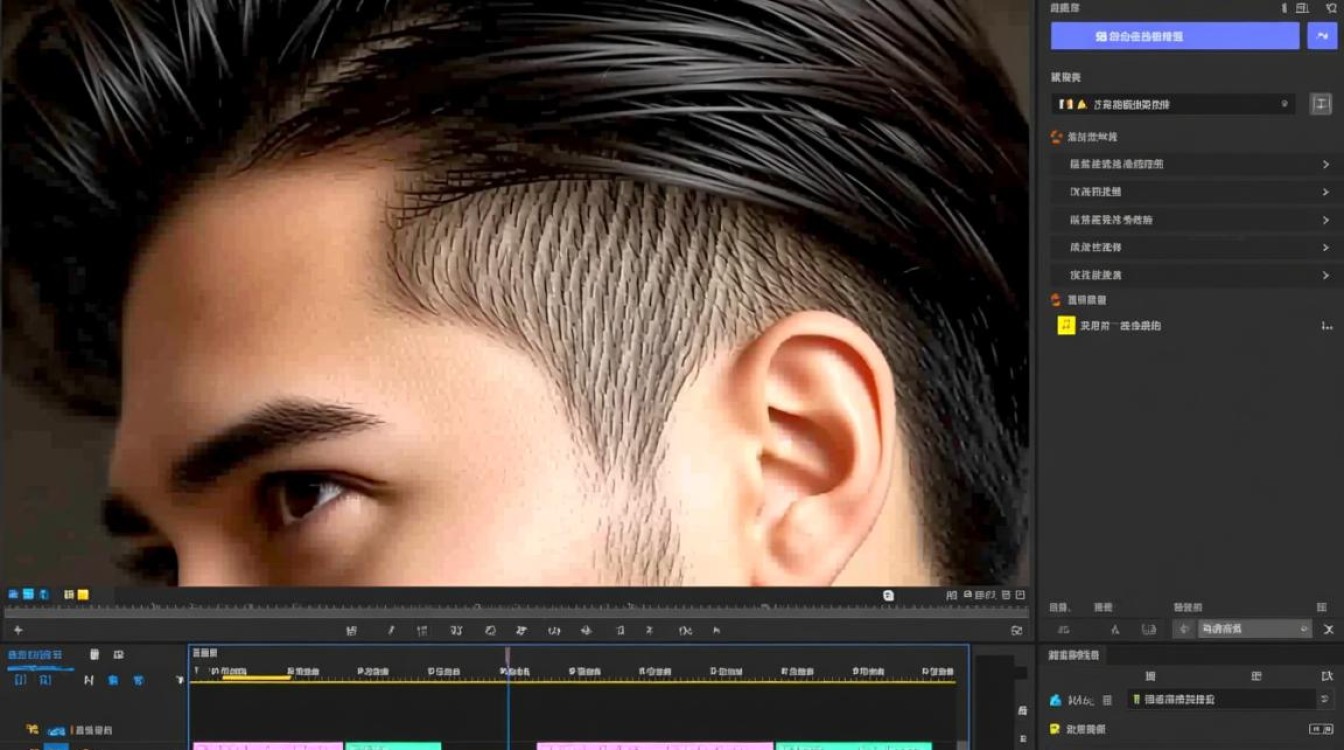Click the yellow music note icon
1344x750 pixels.
coord(1066,325)
